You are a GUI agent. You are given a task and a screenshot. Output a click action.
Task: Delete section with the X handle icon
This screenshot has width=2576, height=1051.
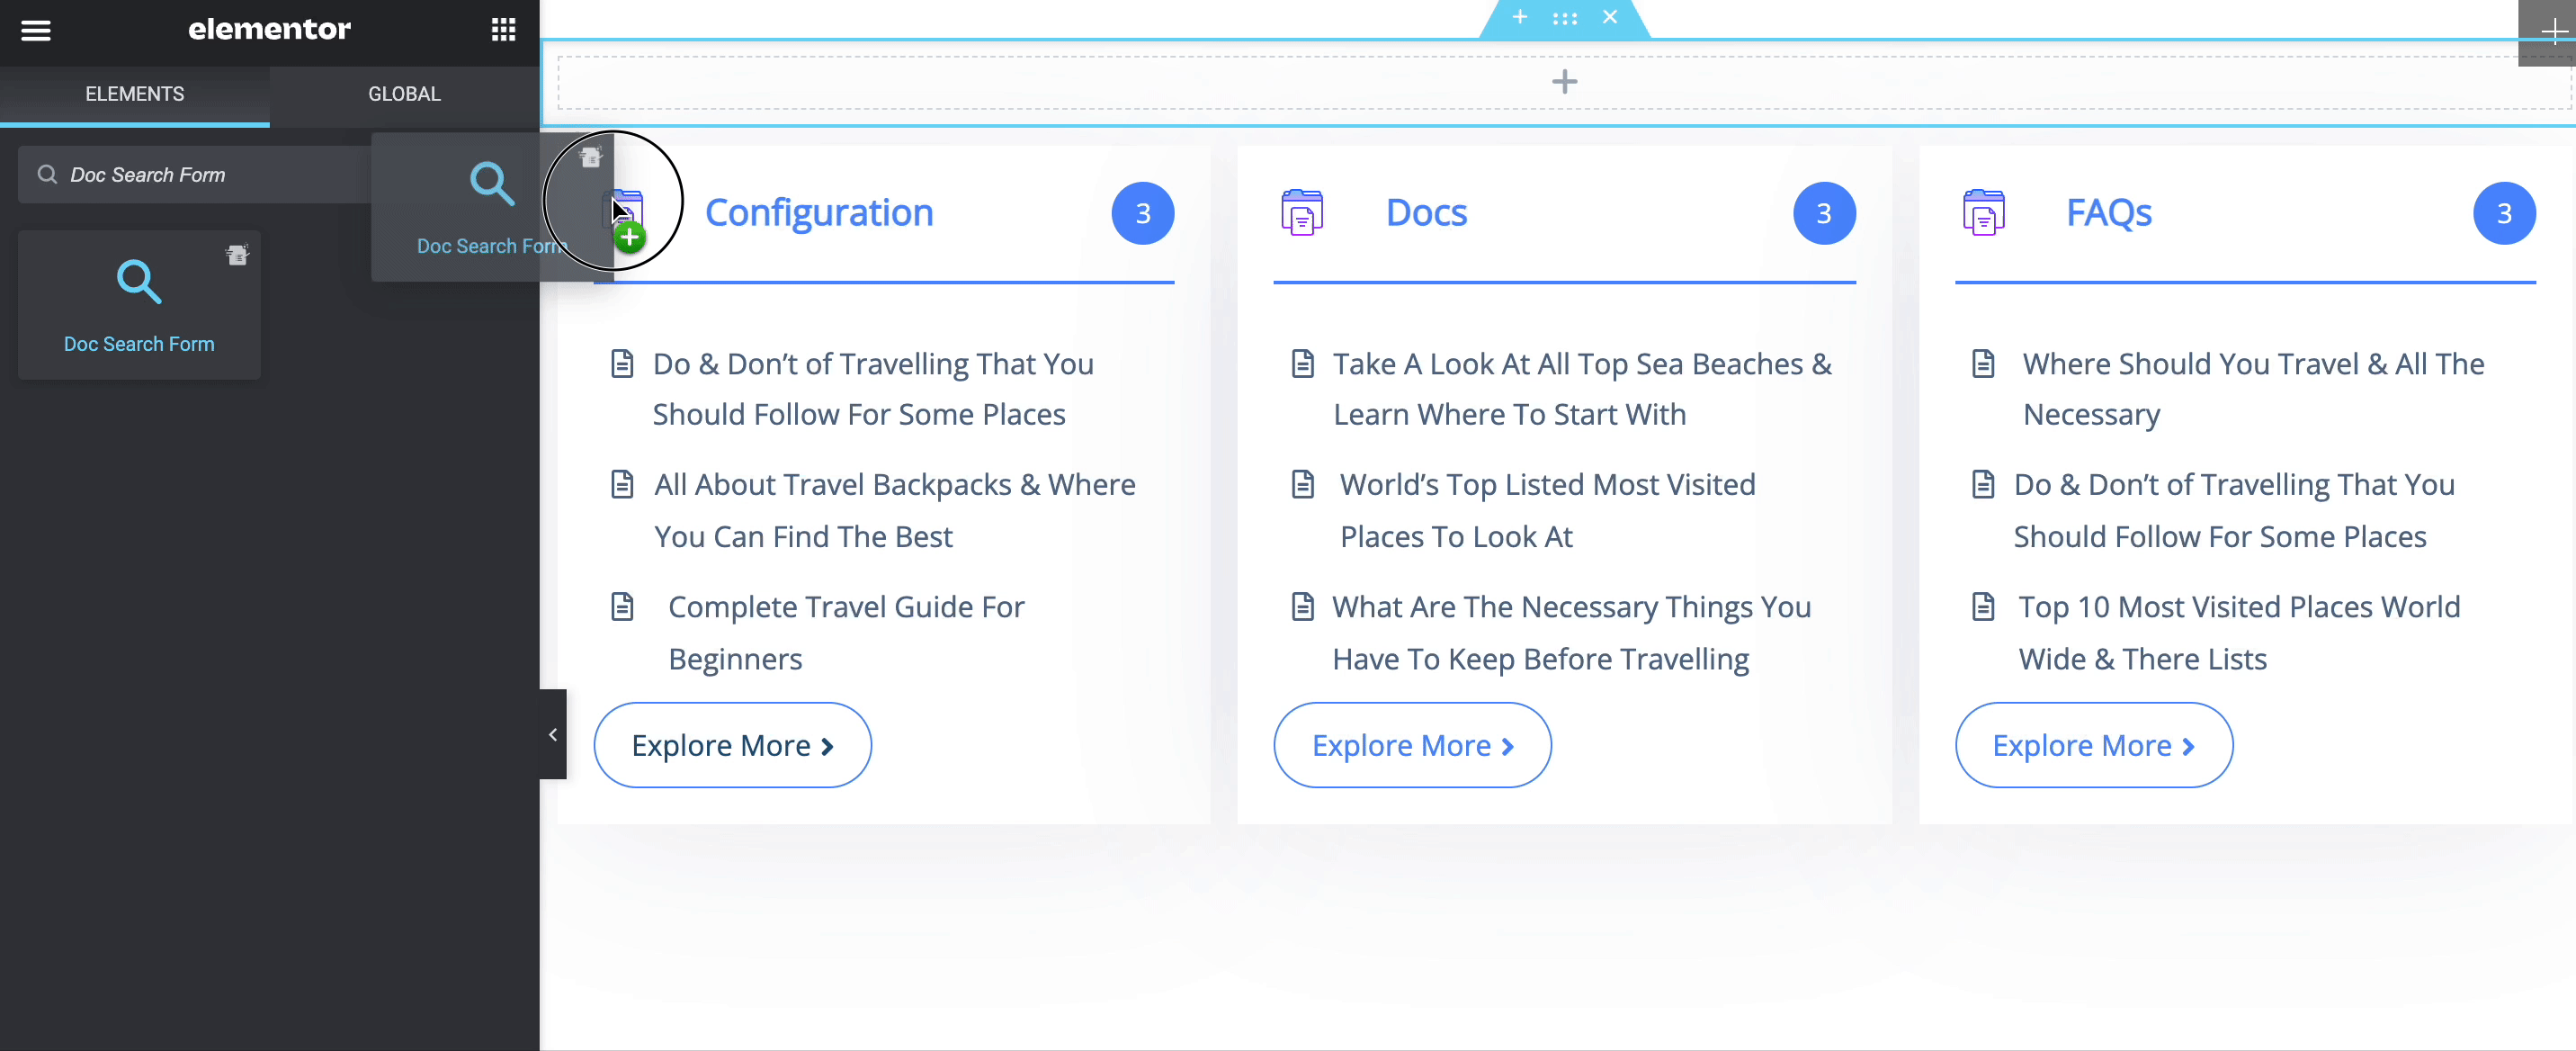point(1609,17)
